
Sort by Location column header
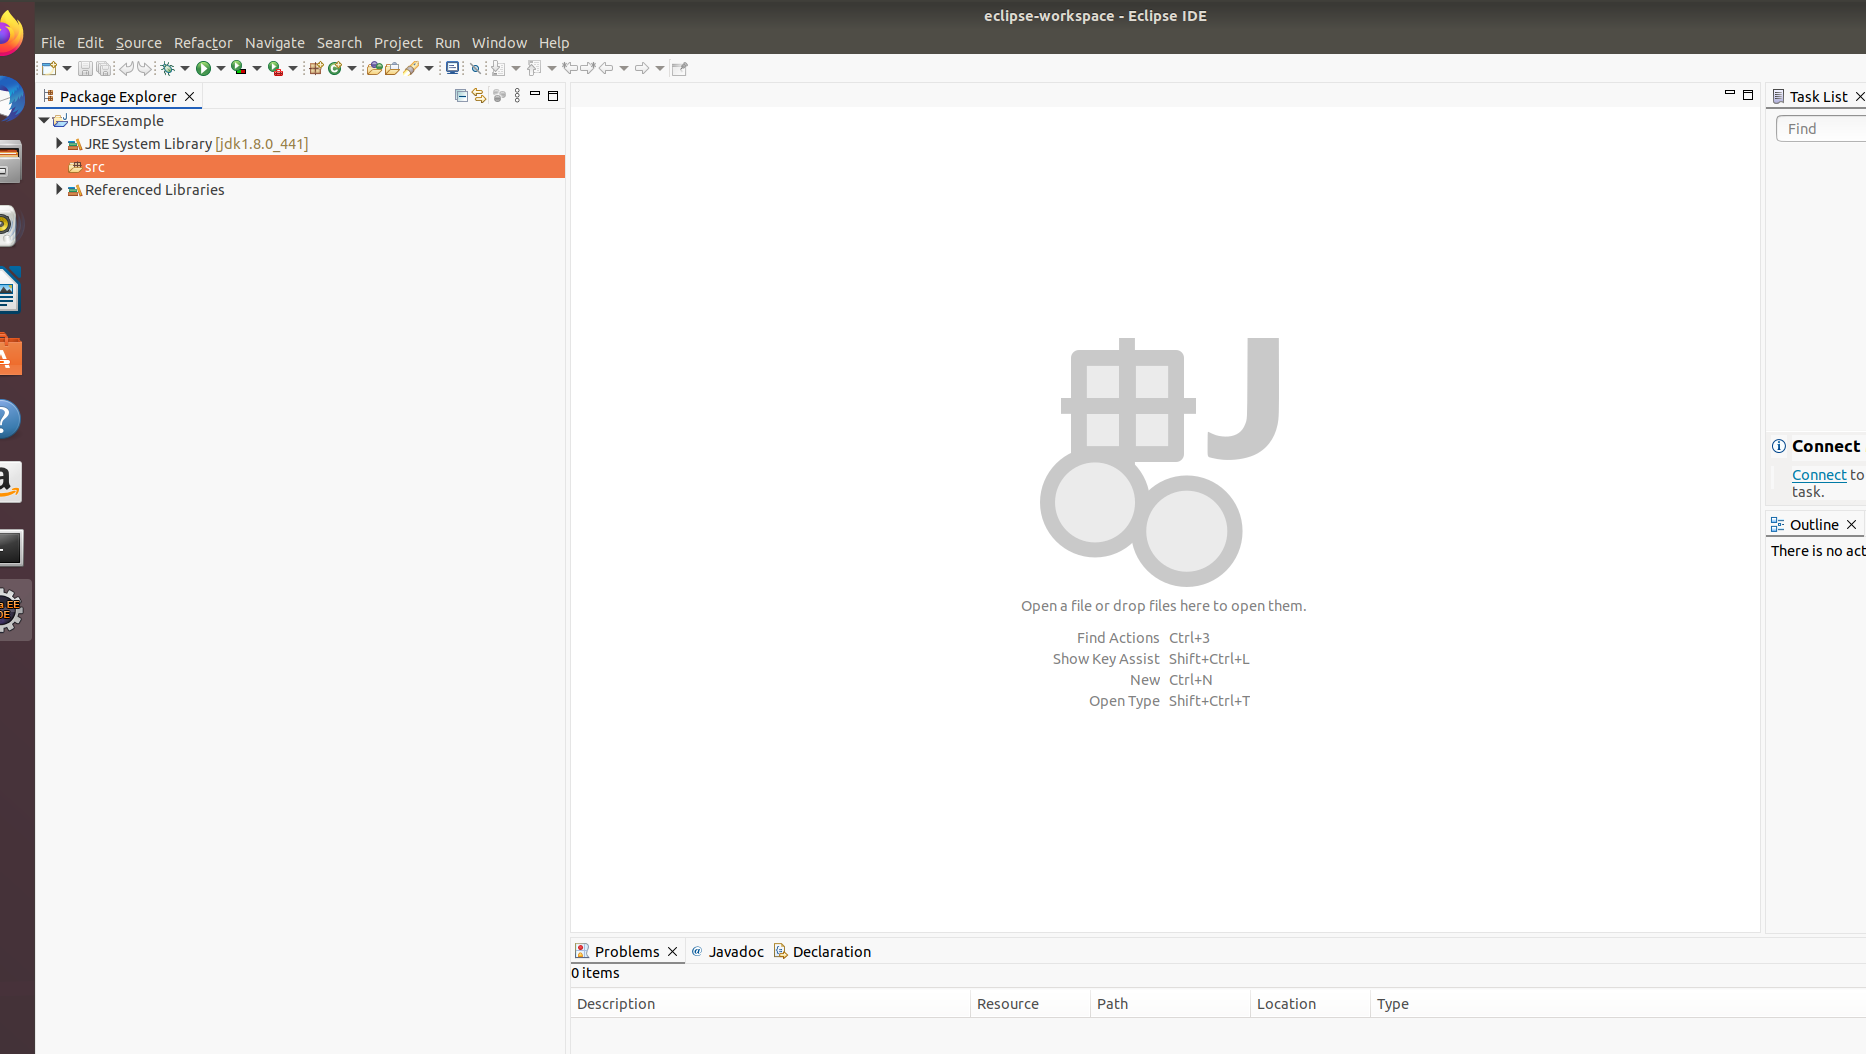pos(1310,1003)
